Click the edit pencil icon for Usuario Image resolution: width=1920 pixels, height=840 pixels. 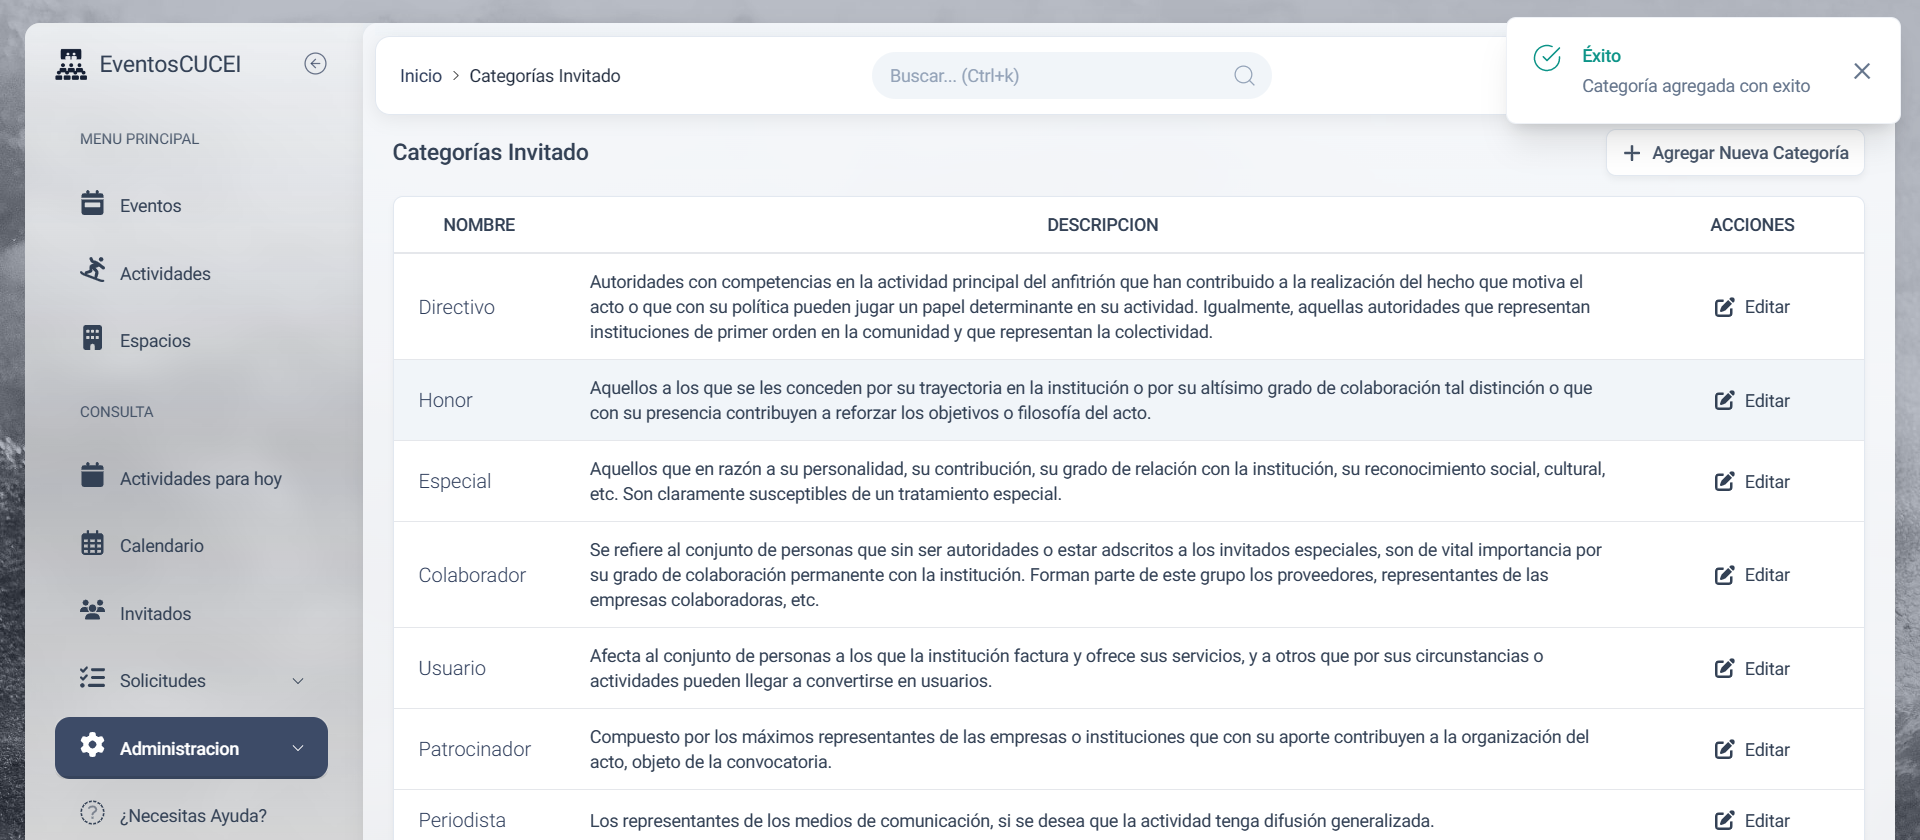(1724, 669)
